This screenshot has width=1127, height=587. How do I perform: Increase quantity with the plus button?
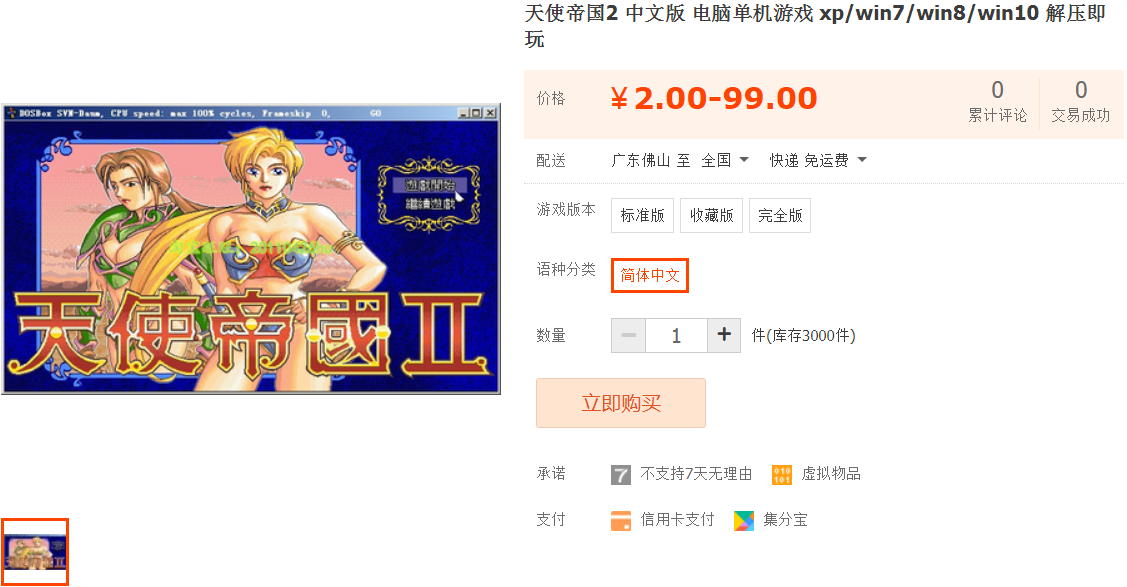[x=724, y=336]
